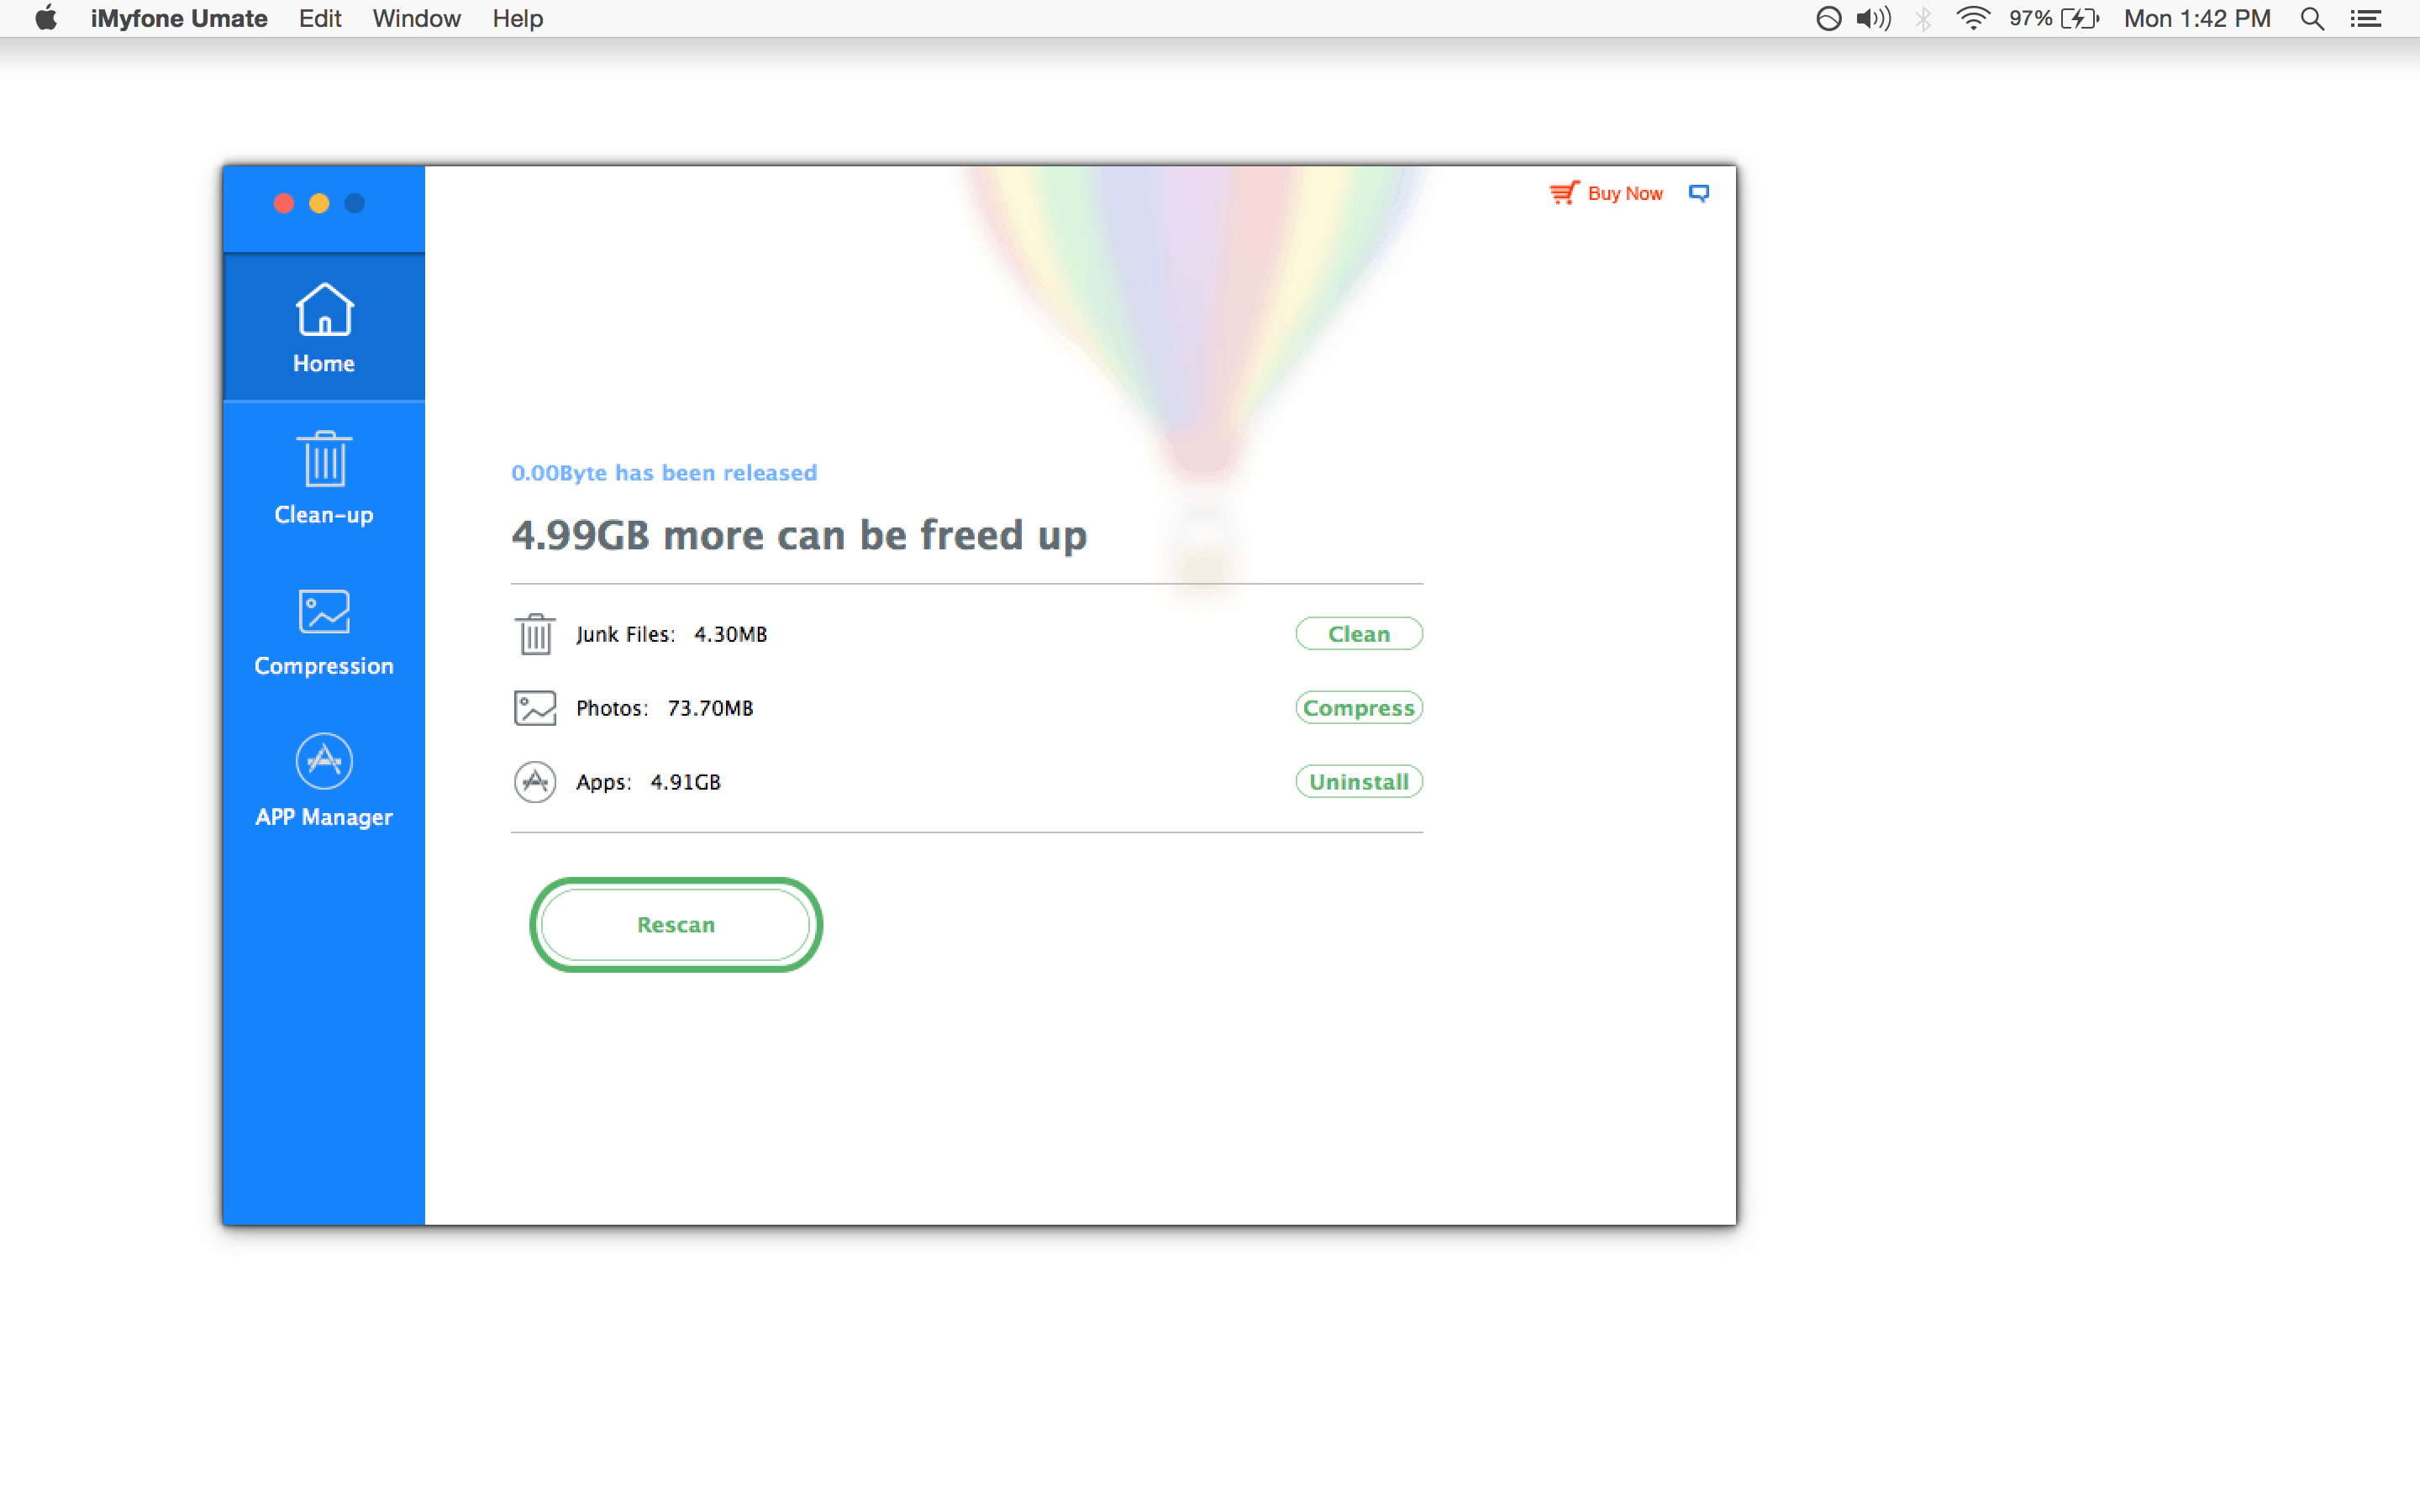
Task: Click the Junk Files trash icon
Action: click(x=535, y=634)
